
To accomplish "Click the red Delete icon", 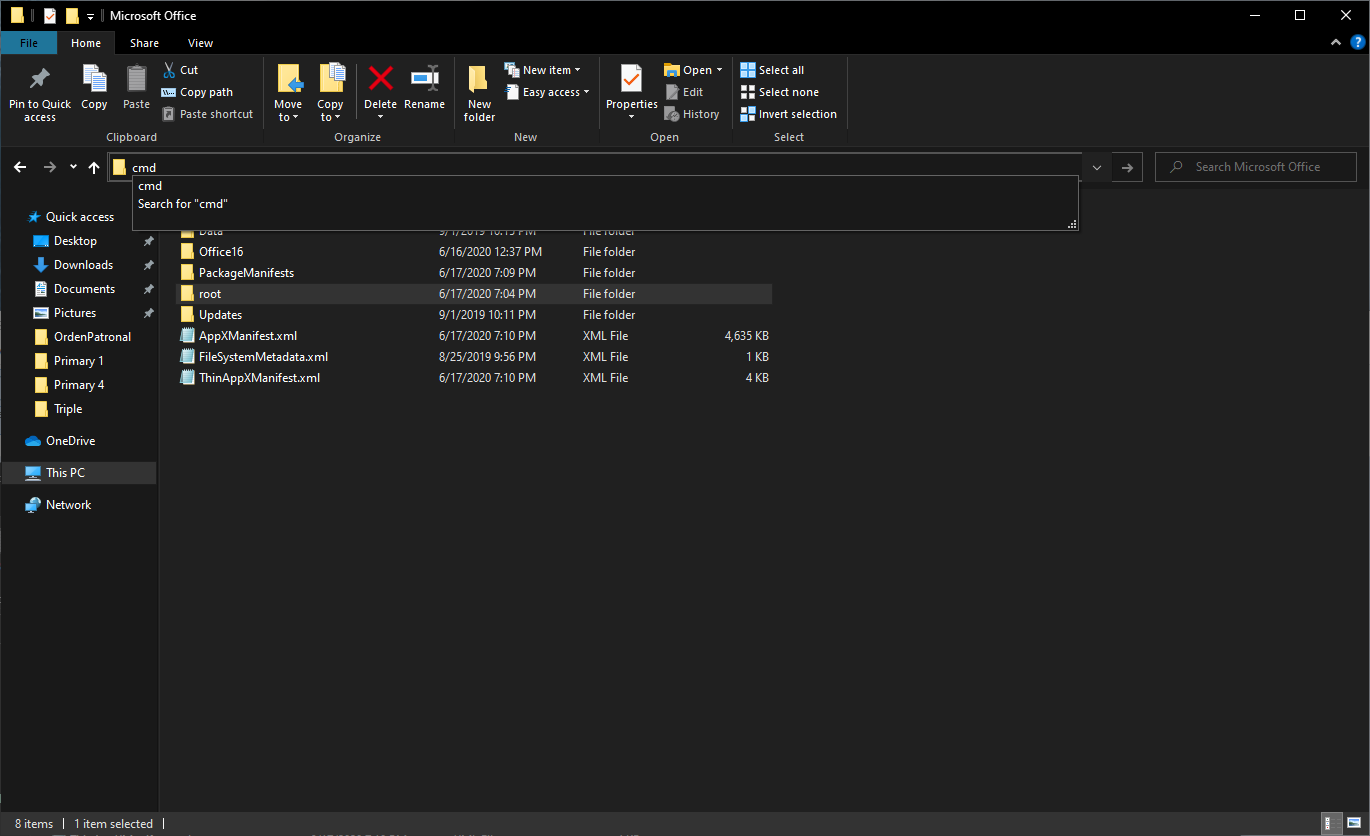I will (380, 78).
